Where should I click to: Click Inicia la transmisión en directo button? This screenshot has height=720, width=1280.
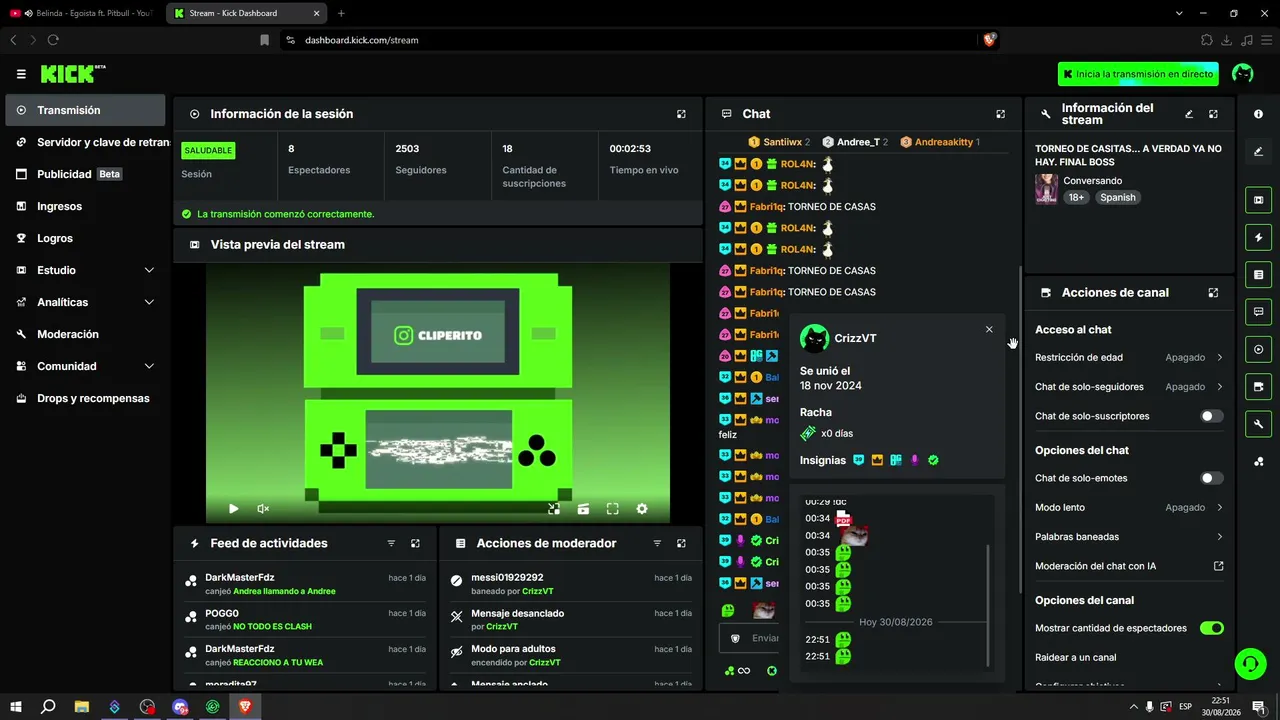click(1138, 74)
